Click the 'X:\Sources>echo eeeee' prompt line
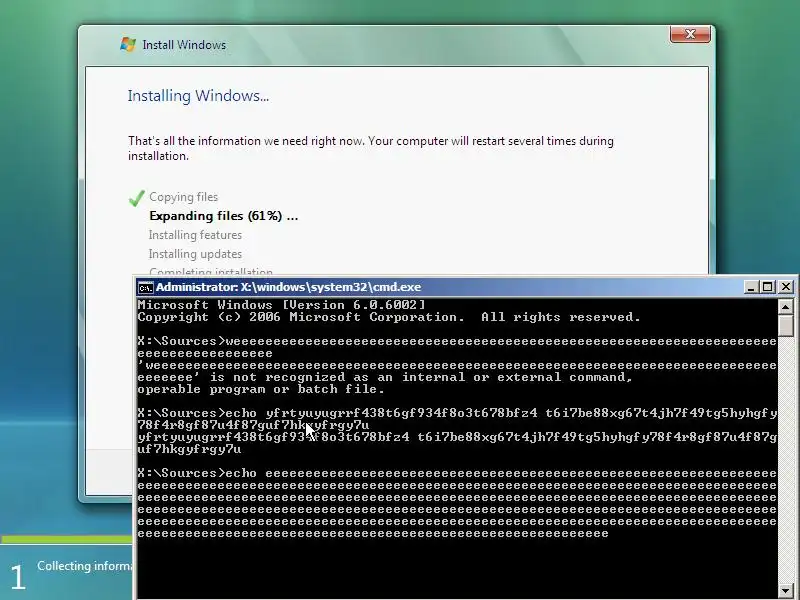 (x=457, y=473)
